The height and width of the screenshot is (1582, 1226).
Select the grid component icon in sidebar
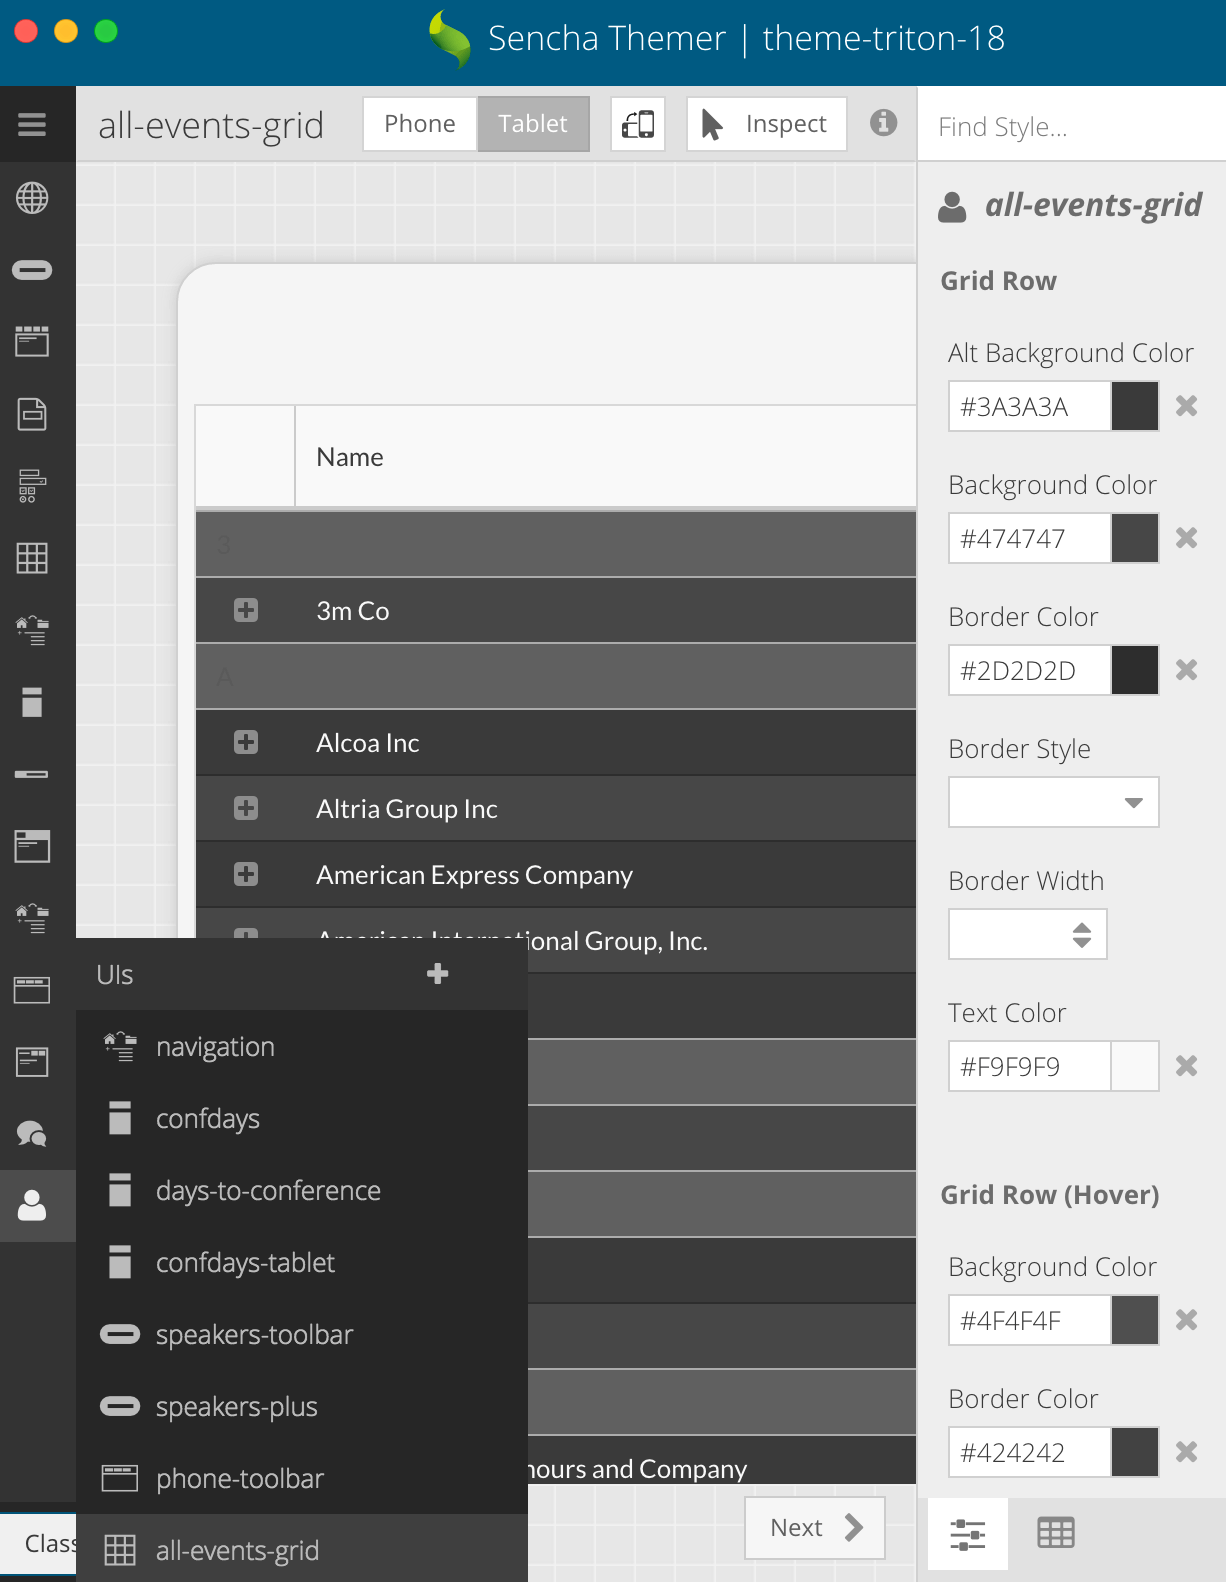(x=32, y=558)
